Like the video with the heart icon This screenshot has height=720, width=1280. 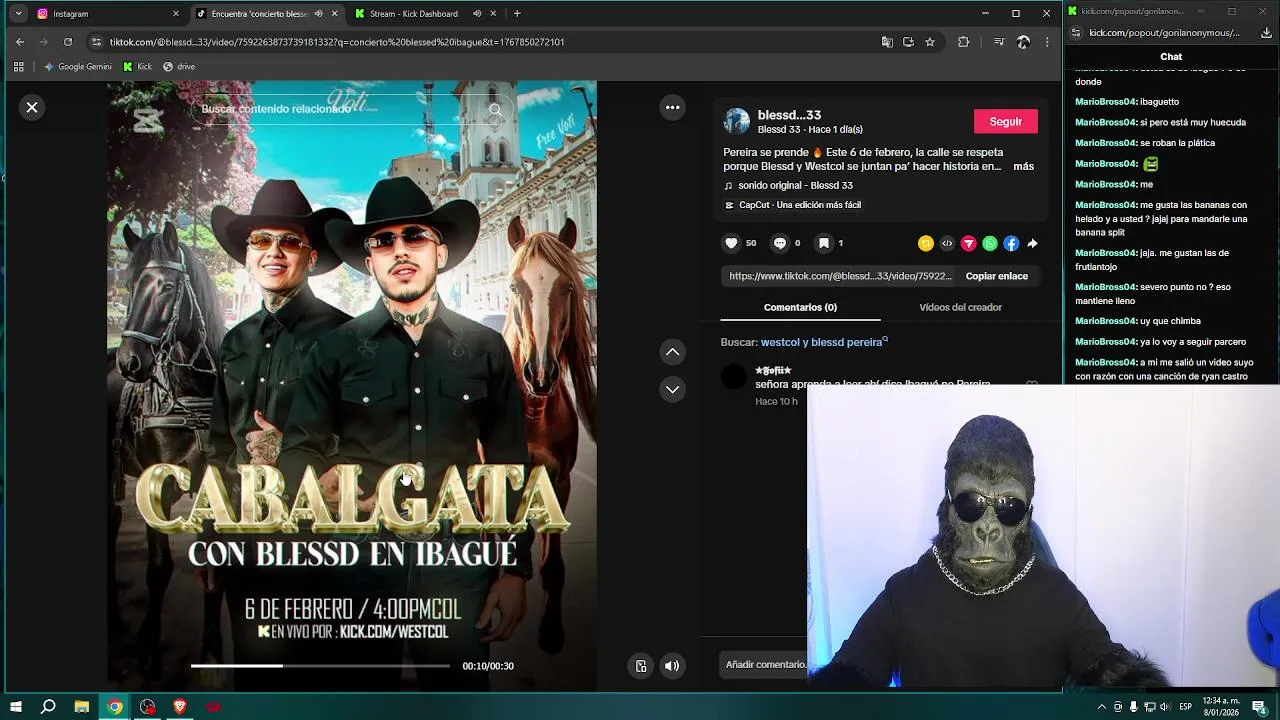coord(731,243)
